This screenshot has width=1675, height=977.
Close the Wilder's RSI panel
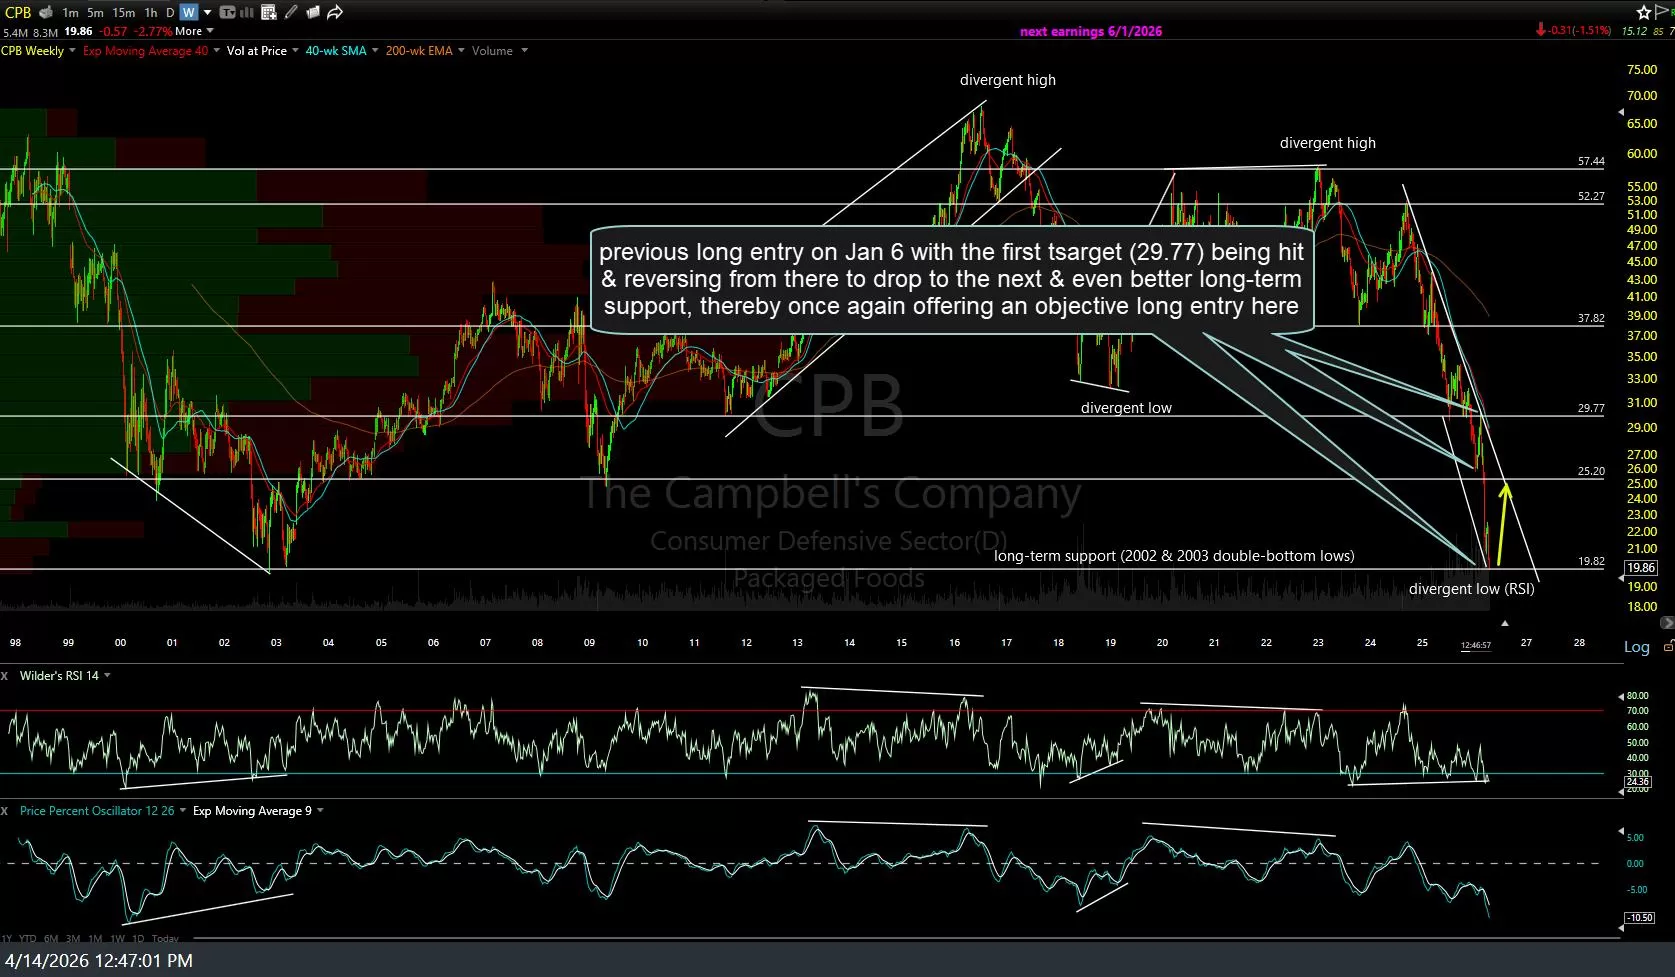[5, 676]
